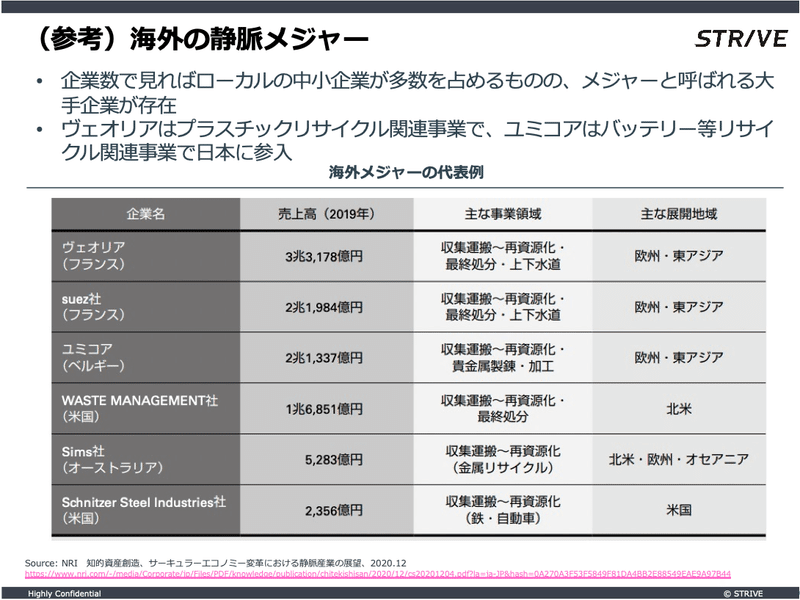Select the slide title （参考）海外の静脈メジャー
The image size is (800, 600).
point(201,39)
